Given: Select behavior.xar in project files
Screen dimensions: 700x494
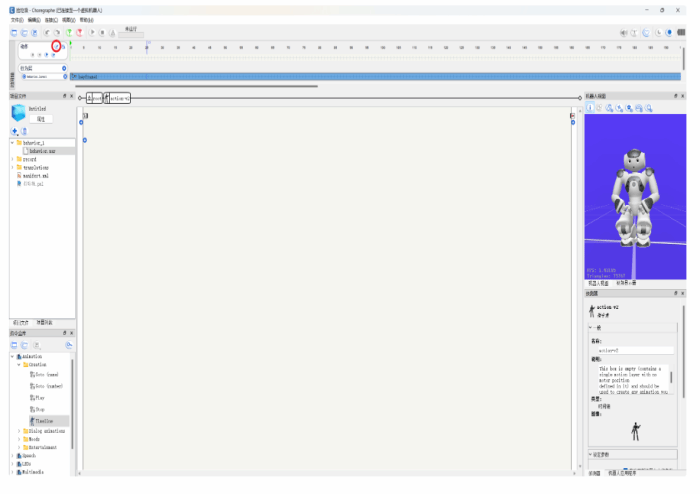Looking at the screenshot, I should pos(42,150).
